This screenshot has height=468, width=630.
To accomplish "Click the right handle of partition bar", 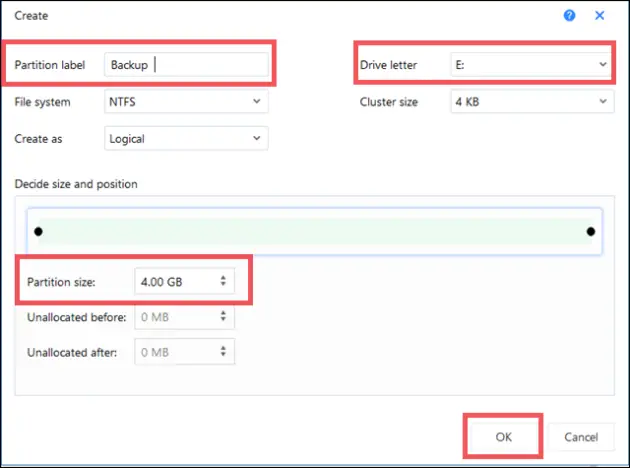I will click(x=591, y=232).
